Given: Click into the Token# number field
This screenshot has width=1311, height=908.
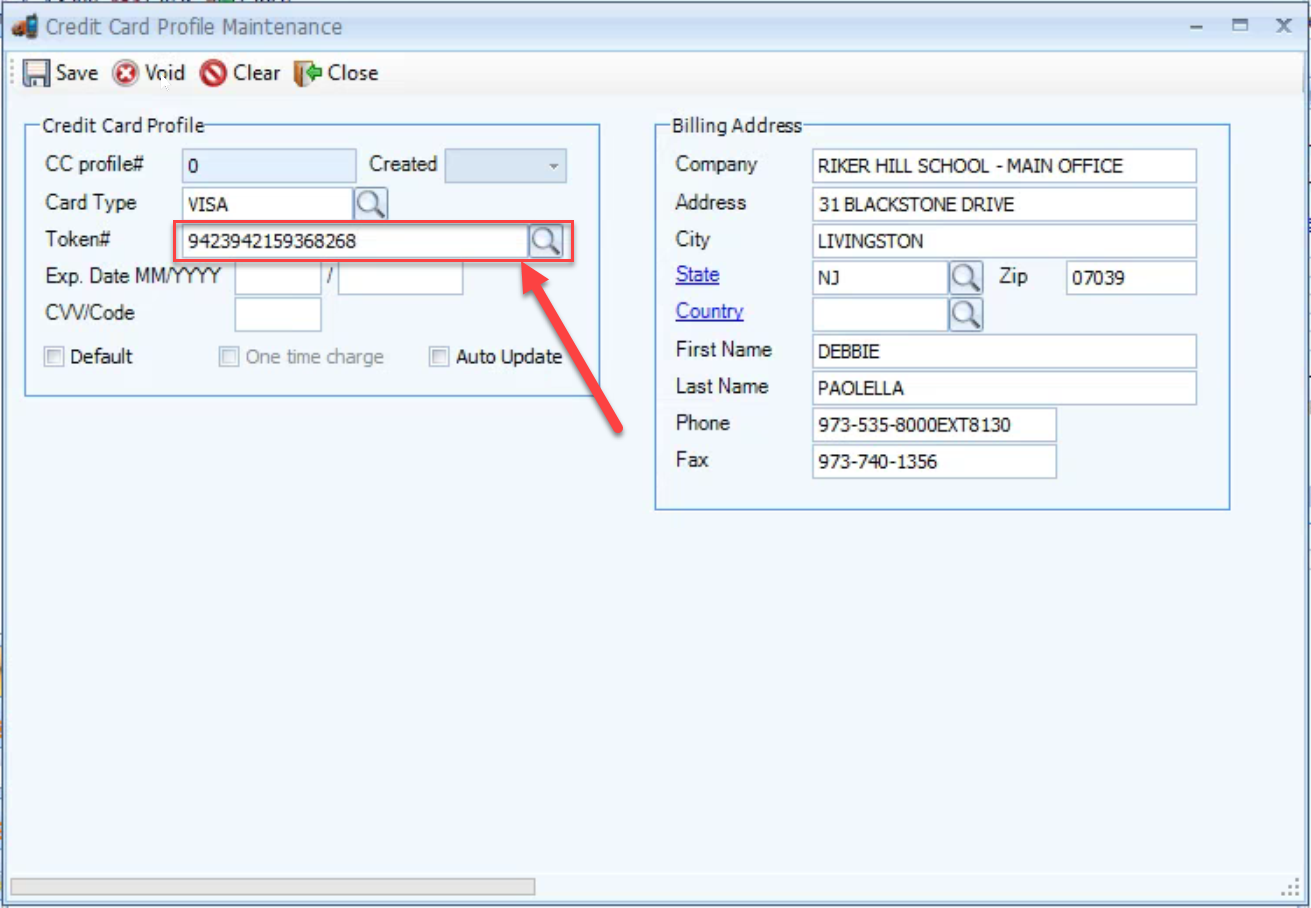Looking at the screenshot, I should [x=350, y=241].
